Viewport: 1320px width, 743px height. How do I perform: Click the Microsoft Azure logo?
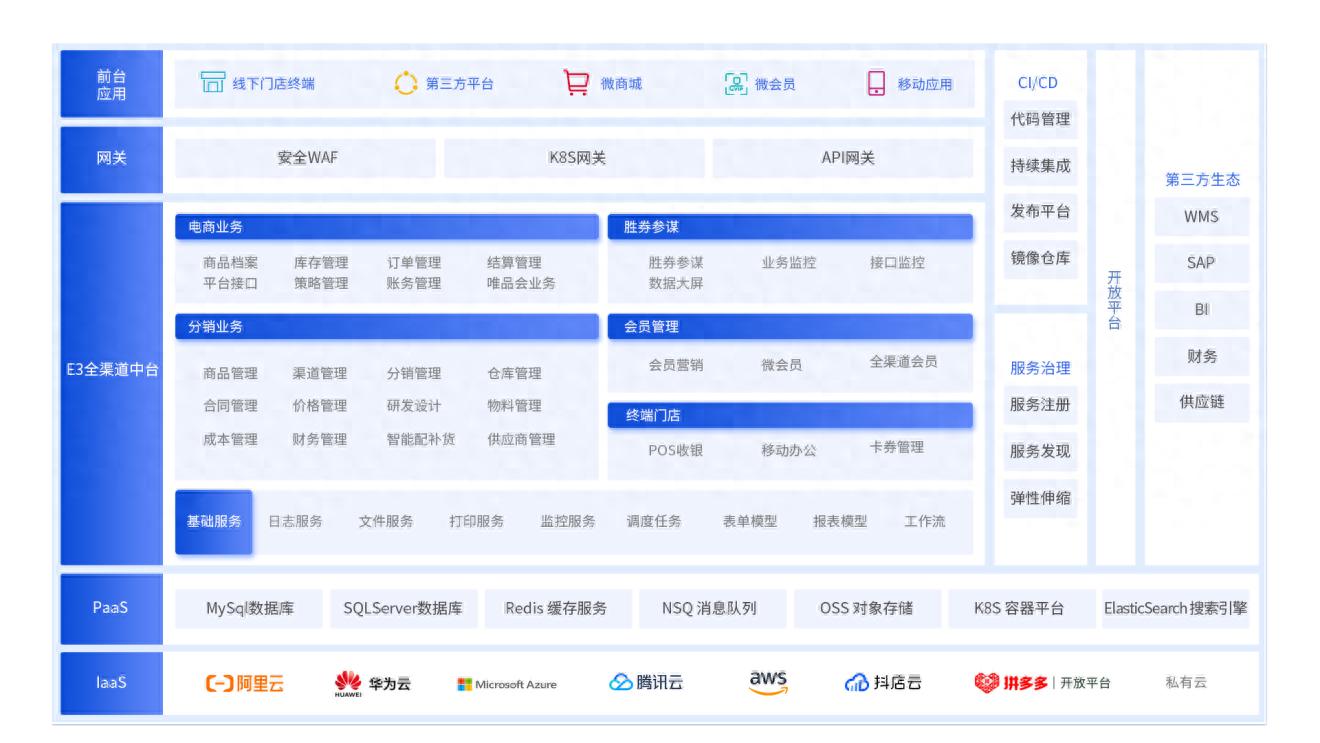pyautogui.click(x=507, y=685)
